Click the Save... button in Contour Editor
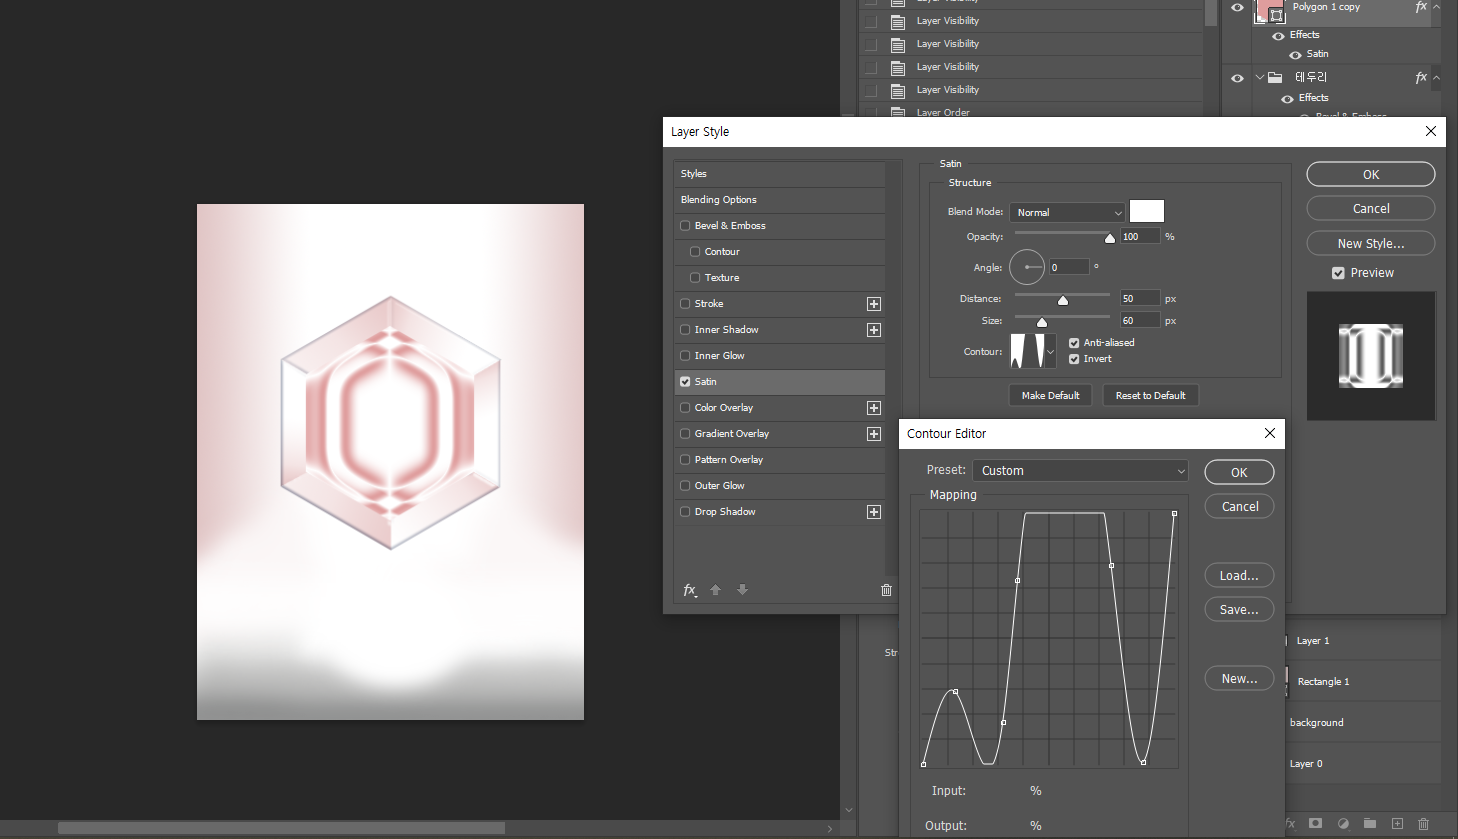Screen dimensions: 1458x839 [x=1239, y=609]
